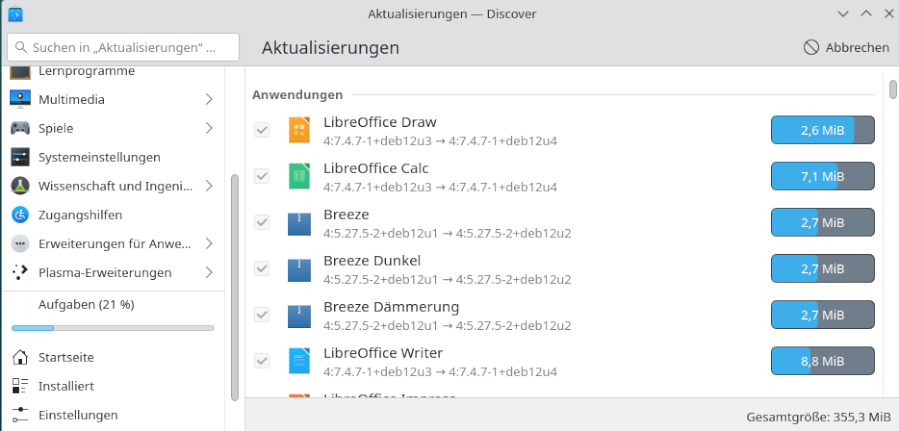Click the Systemeinstellungen category icon

(20, 157)
